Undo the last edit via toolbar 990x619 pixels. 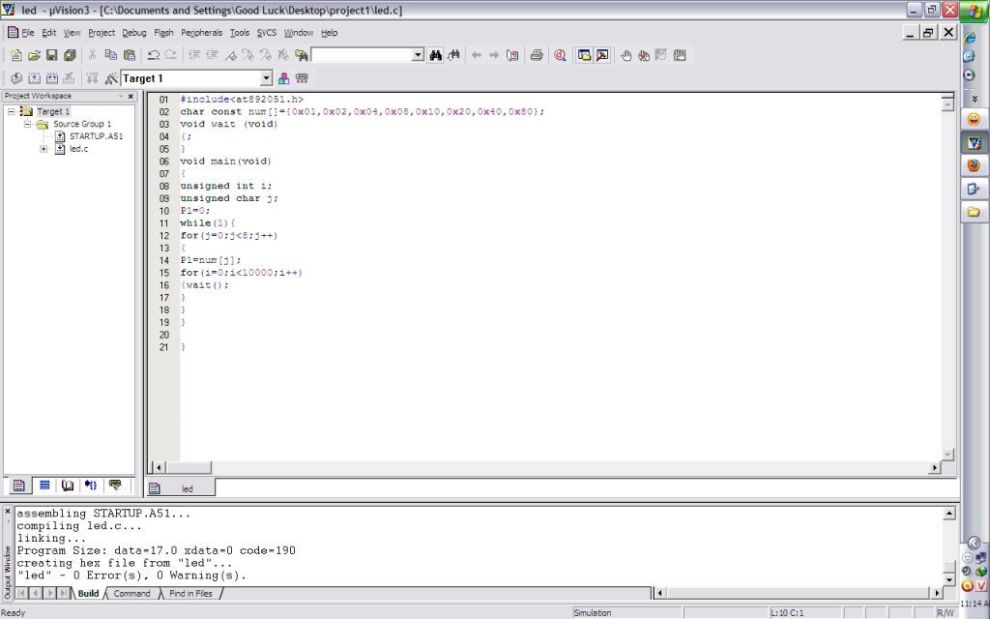point(153,56)
